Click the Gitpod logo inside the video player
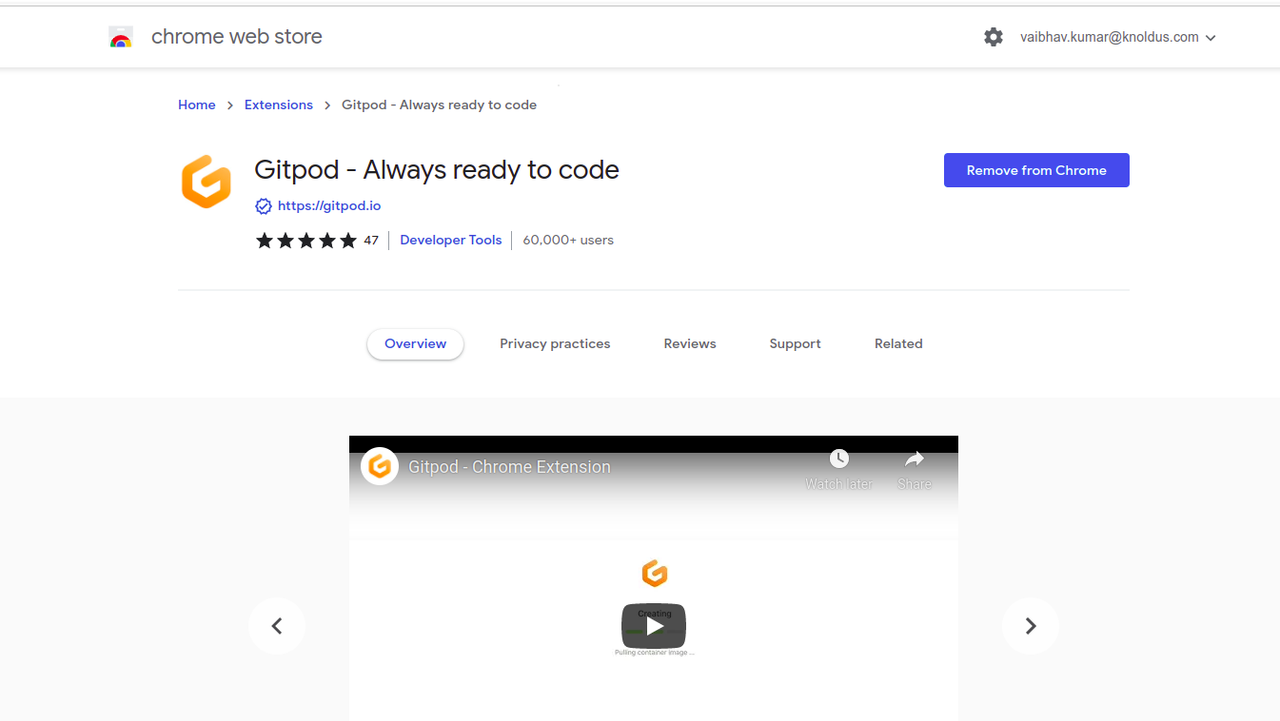Viewport: 1280px width, 721px height. (x=380, y=465)
